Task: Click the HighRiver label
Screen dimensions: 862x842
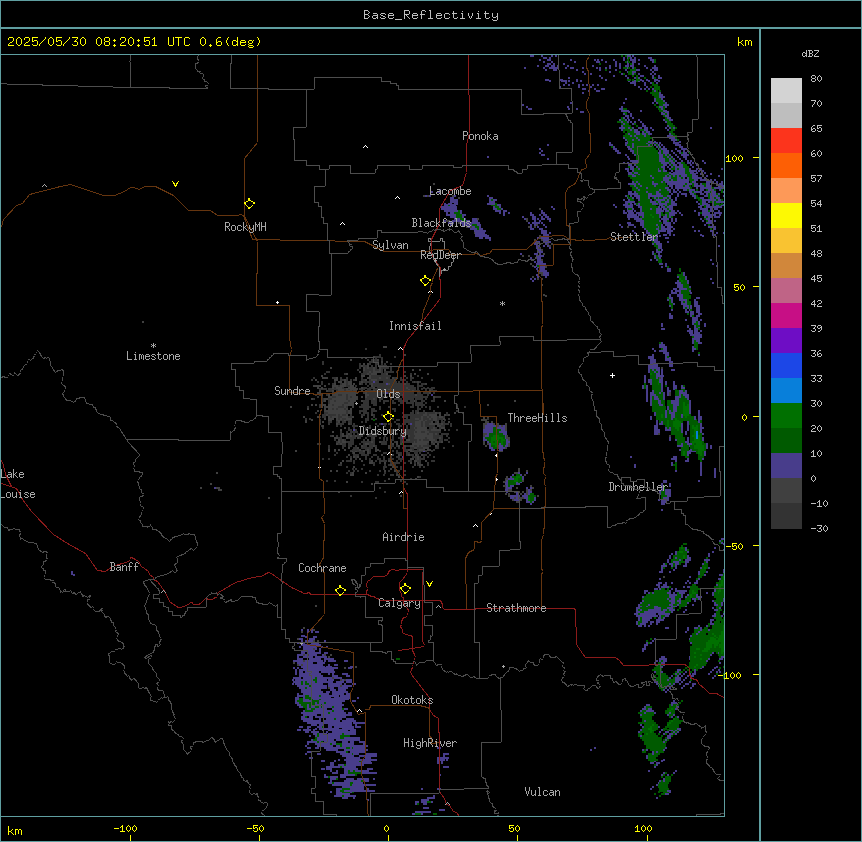Action: pyautogui.click(x=430, y=743)
